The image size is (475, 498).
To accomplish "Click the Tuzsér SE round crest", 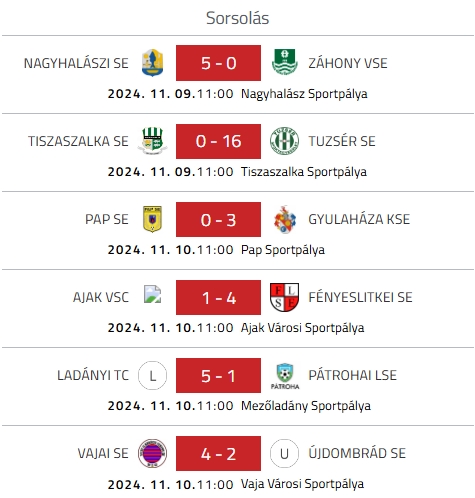I will click(284, 141).
